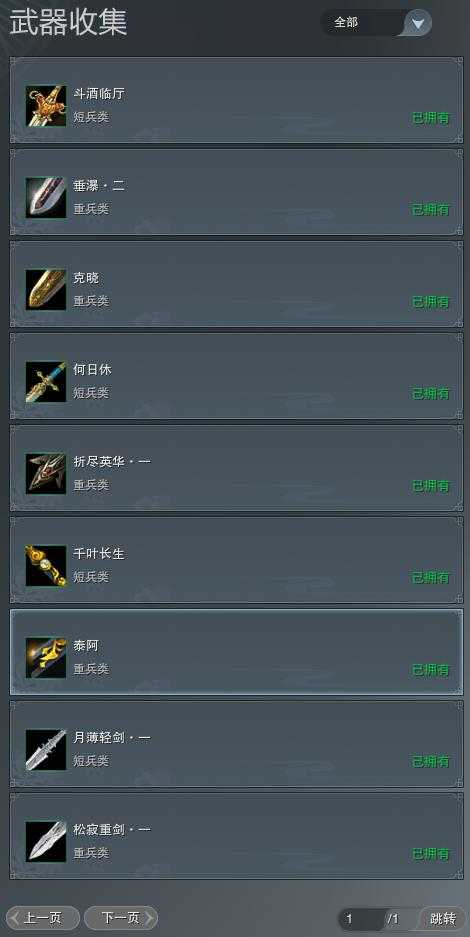Select the 泰阿 list row name

tap(86, 646)
